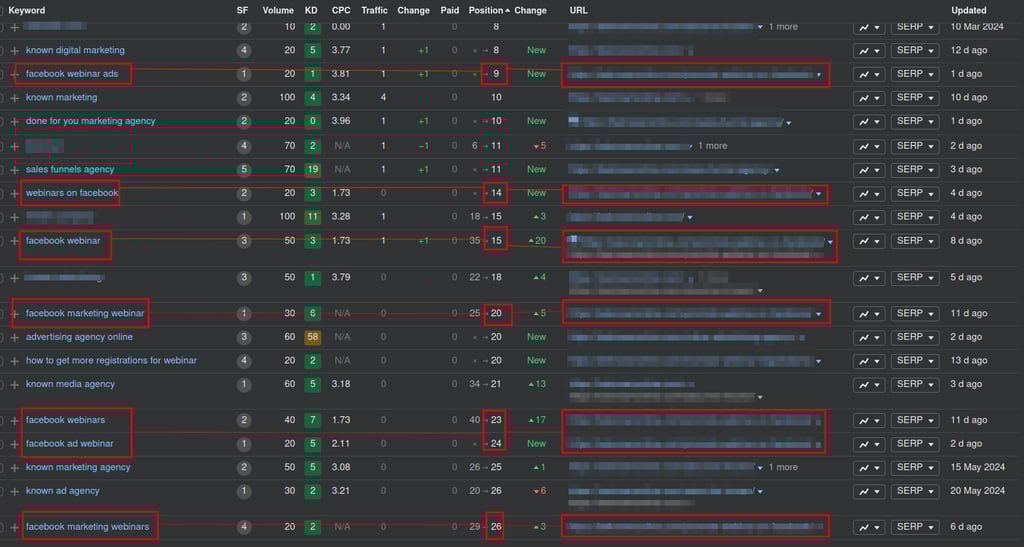Sort by the KD column header
1024x547 pixels.
click(311, 10)
